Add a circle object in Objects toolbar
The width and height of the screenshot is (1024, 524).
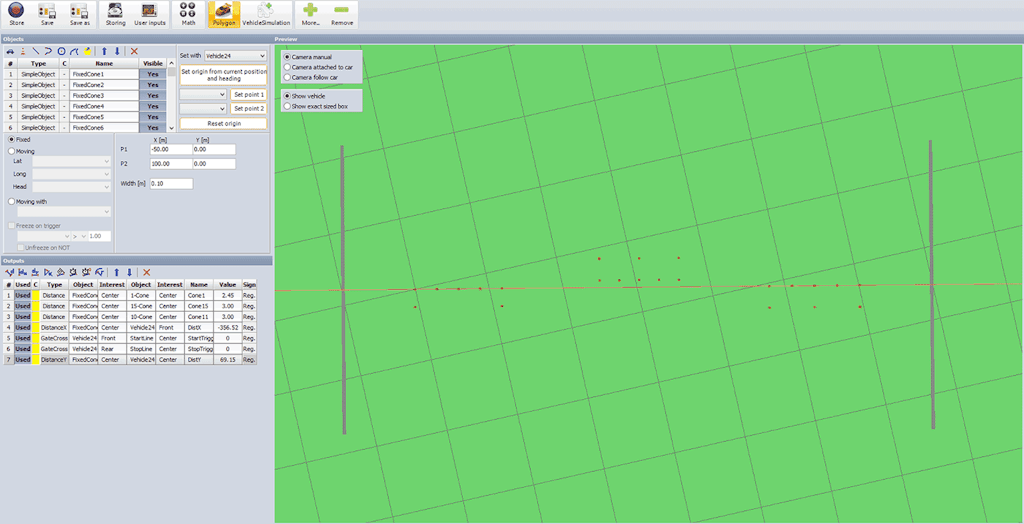click(x=61, y=51)
